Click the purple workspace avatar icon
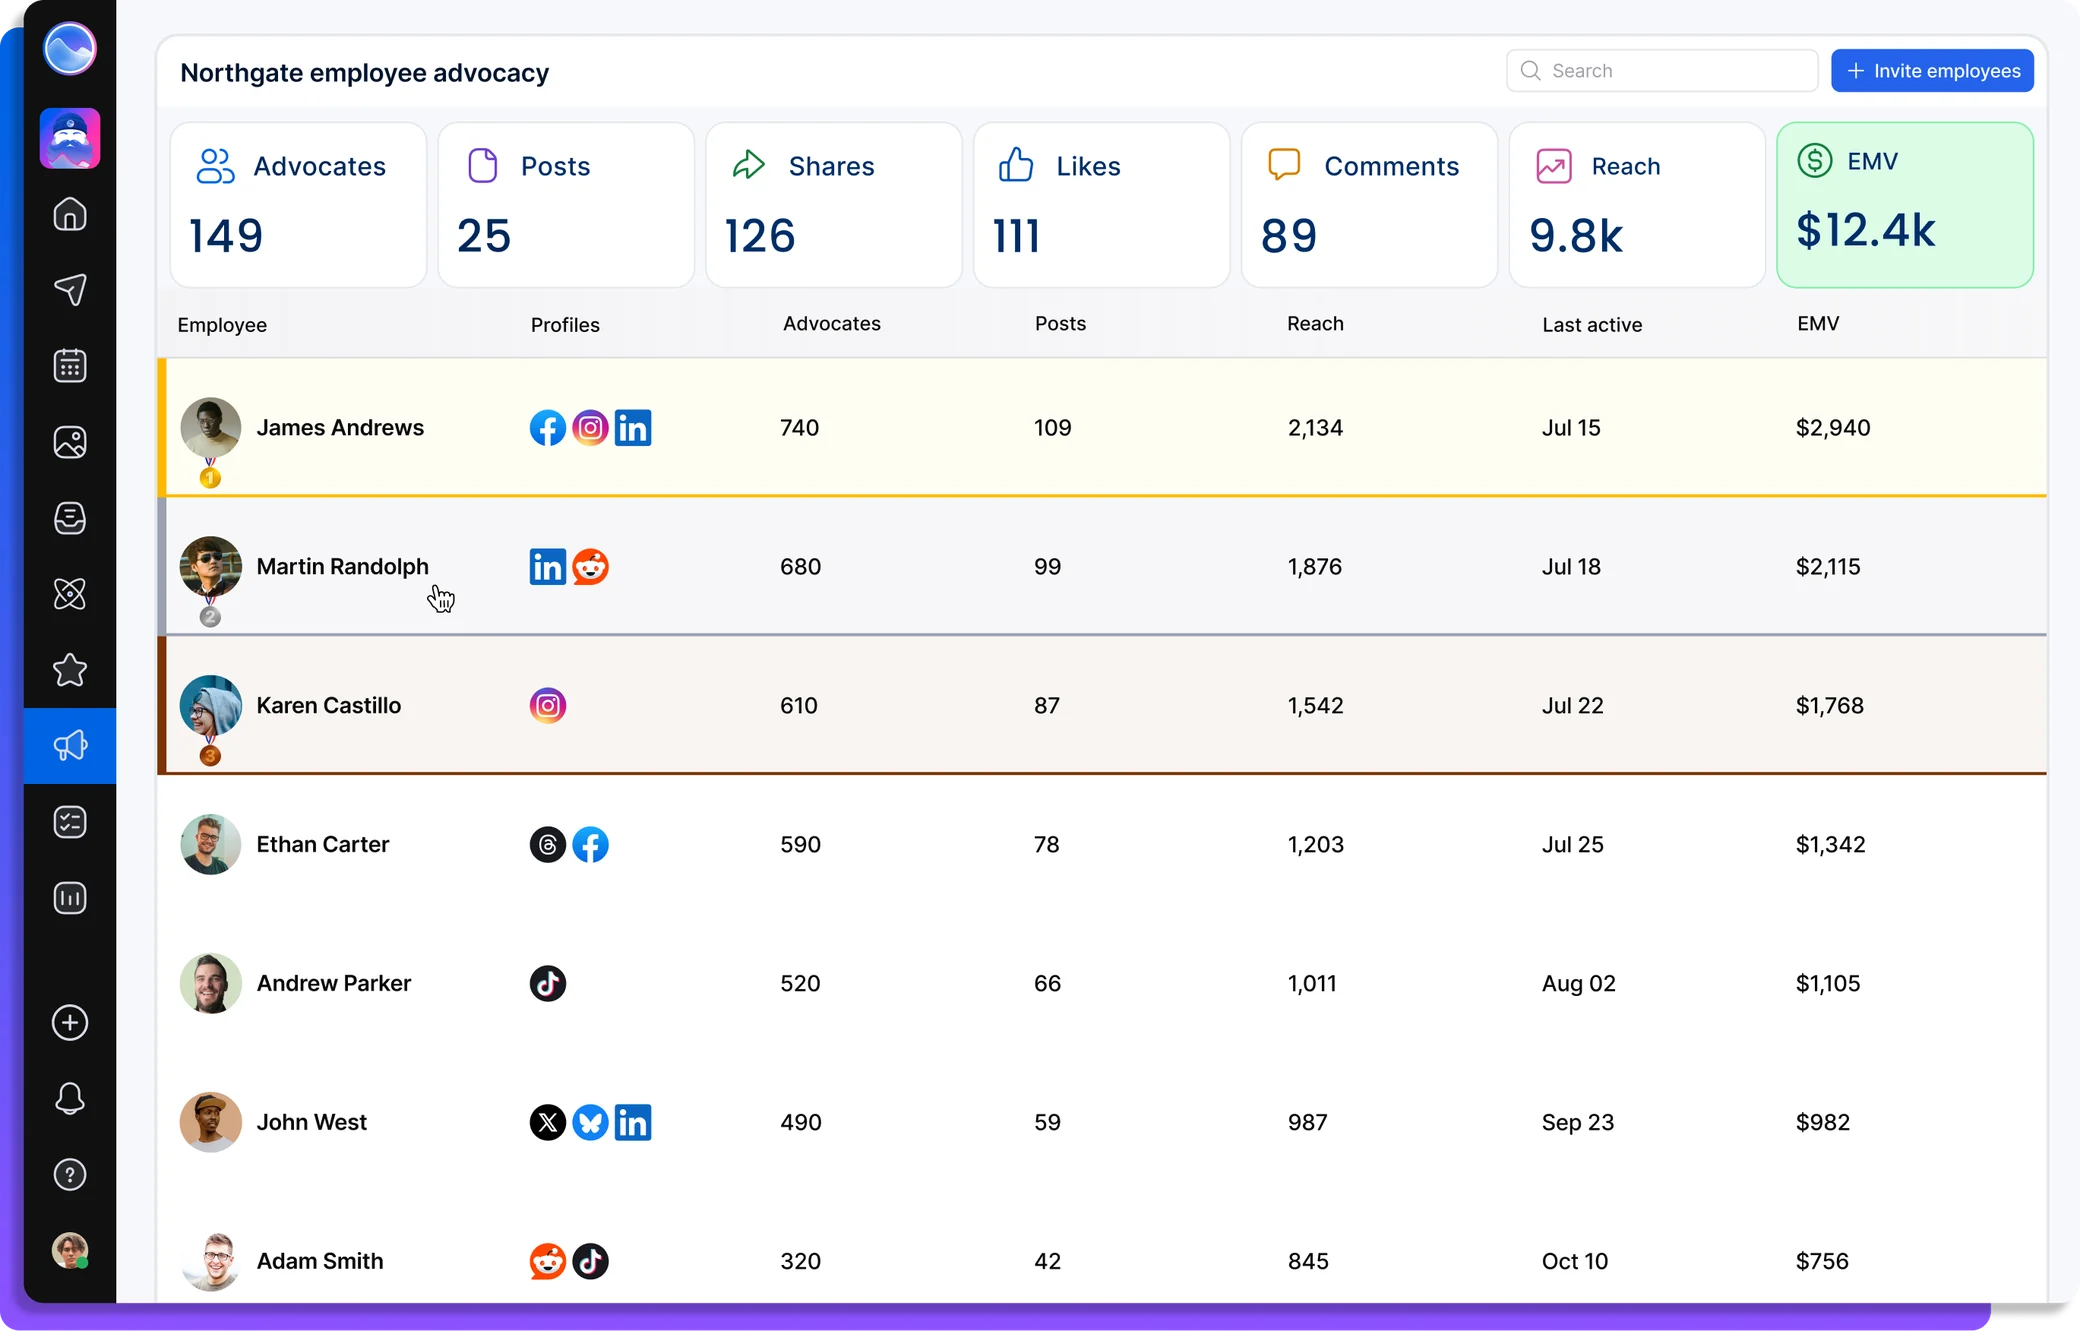 click(x=70, y=138)
